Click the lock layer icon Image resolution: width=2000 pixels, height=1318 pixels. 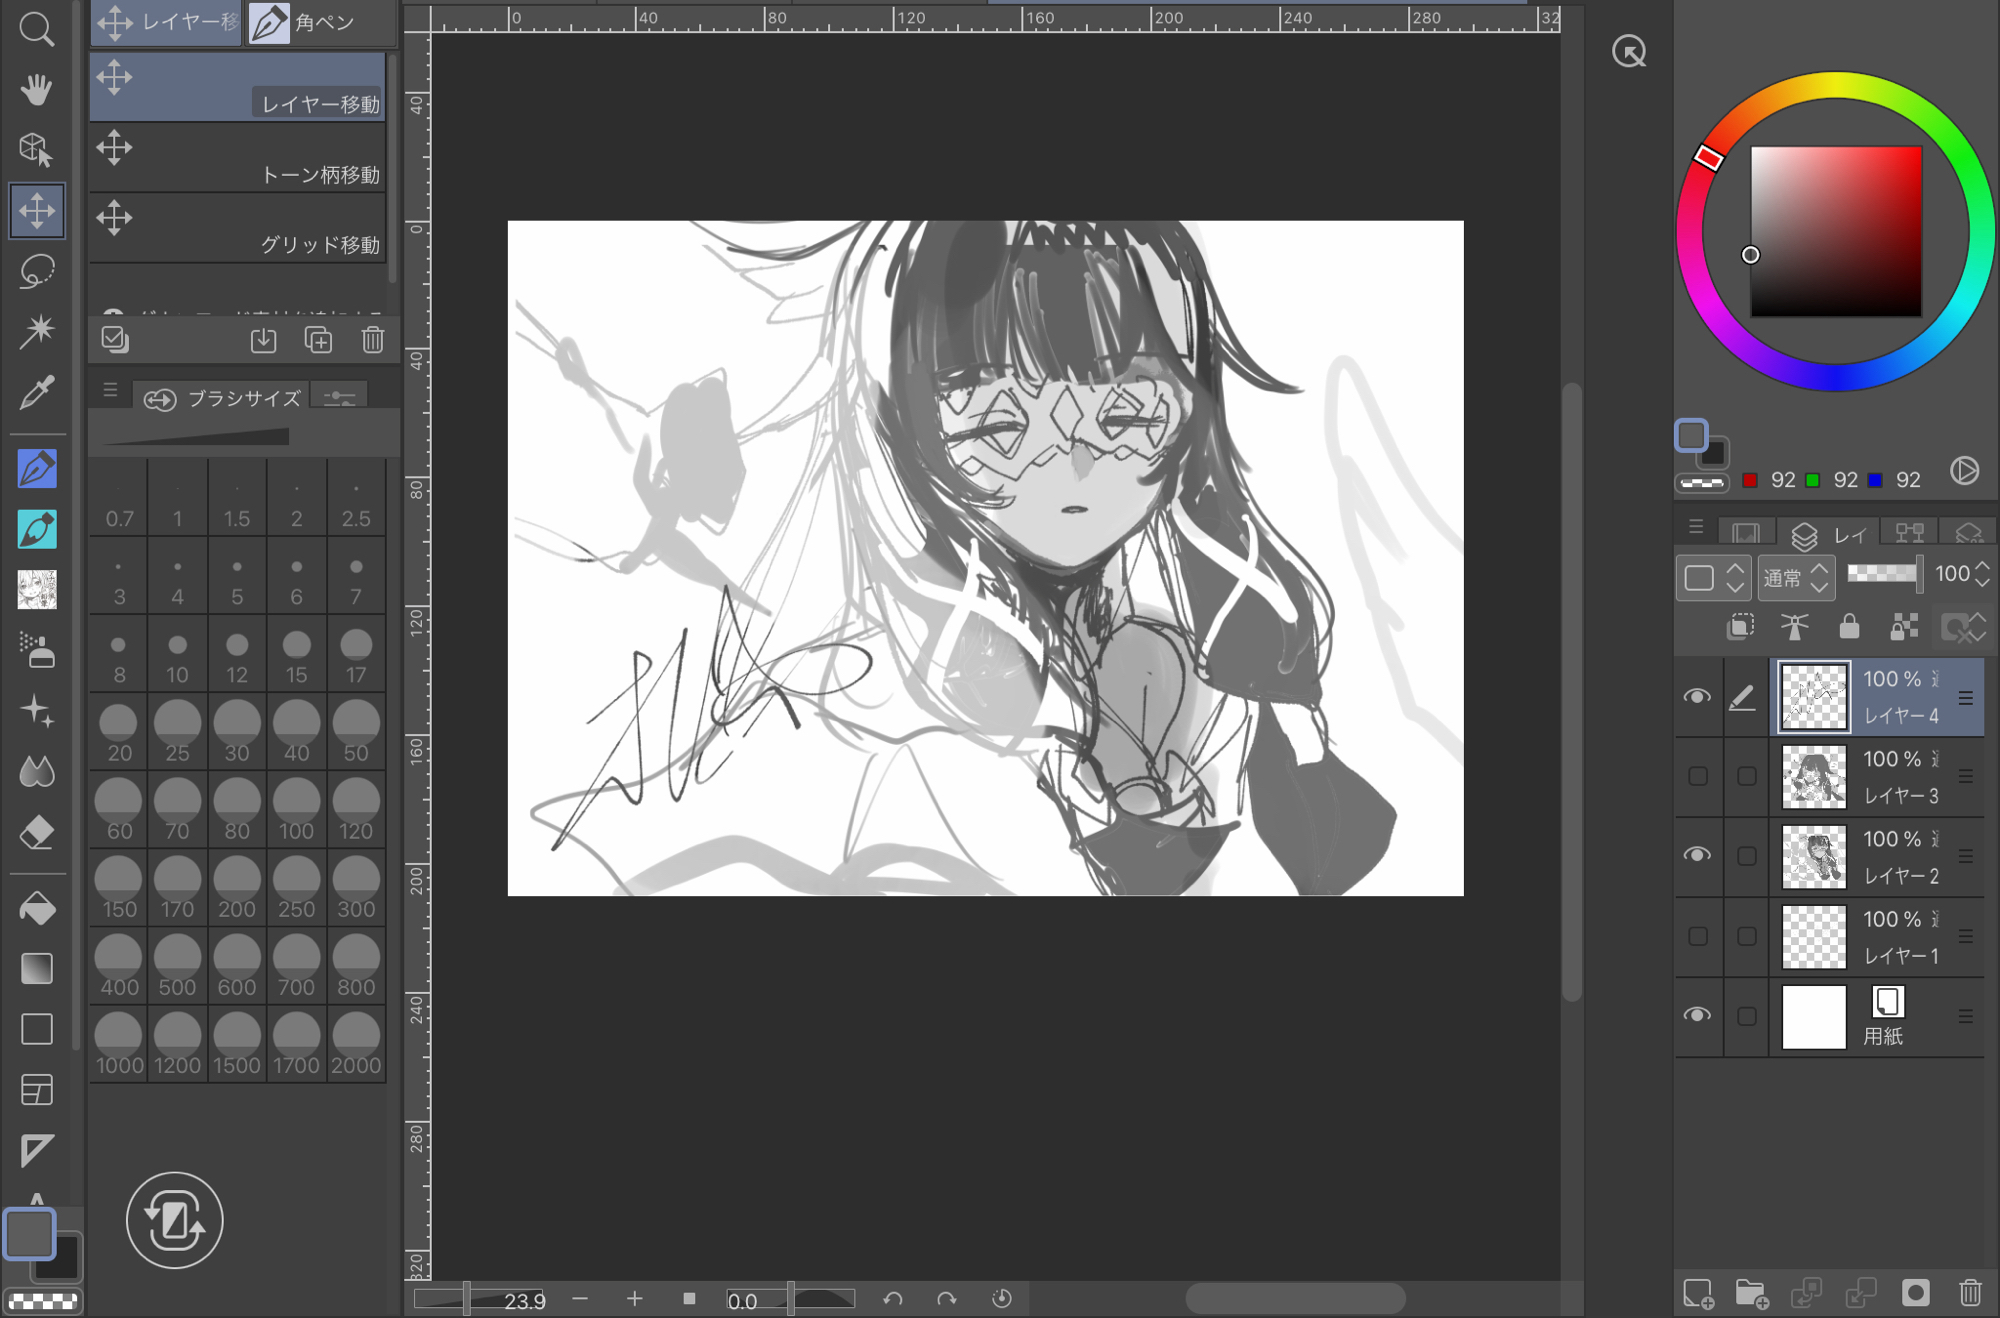pyautogui.click(x=1849, y=627)
